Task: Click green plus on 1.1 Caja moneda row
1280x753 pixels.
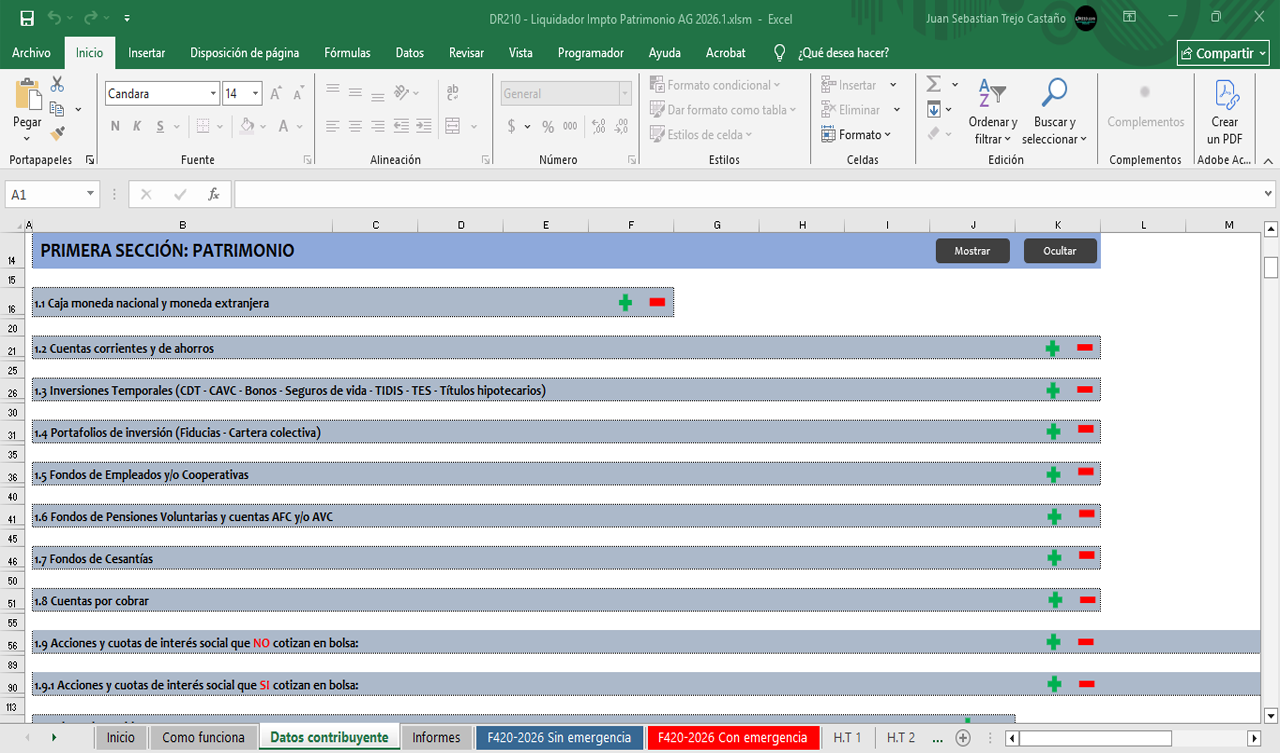Action: [626, 302]
